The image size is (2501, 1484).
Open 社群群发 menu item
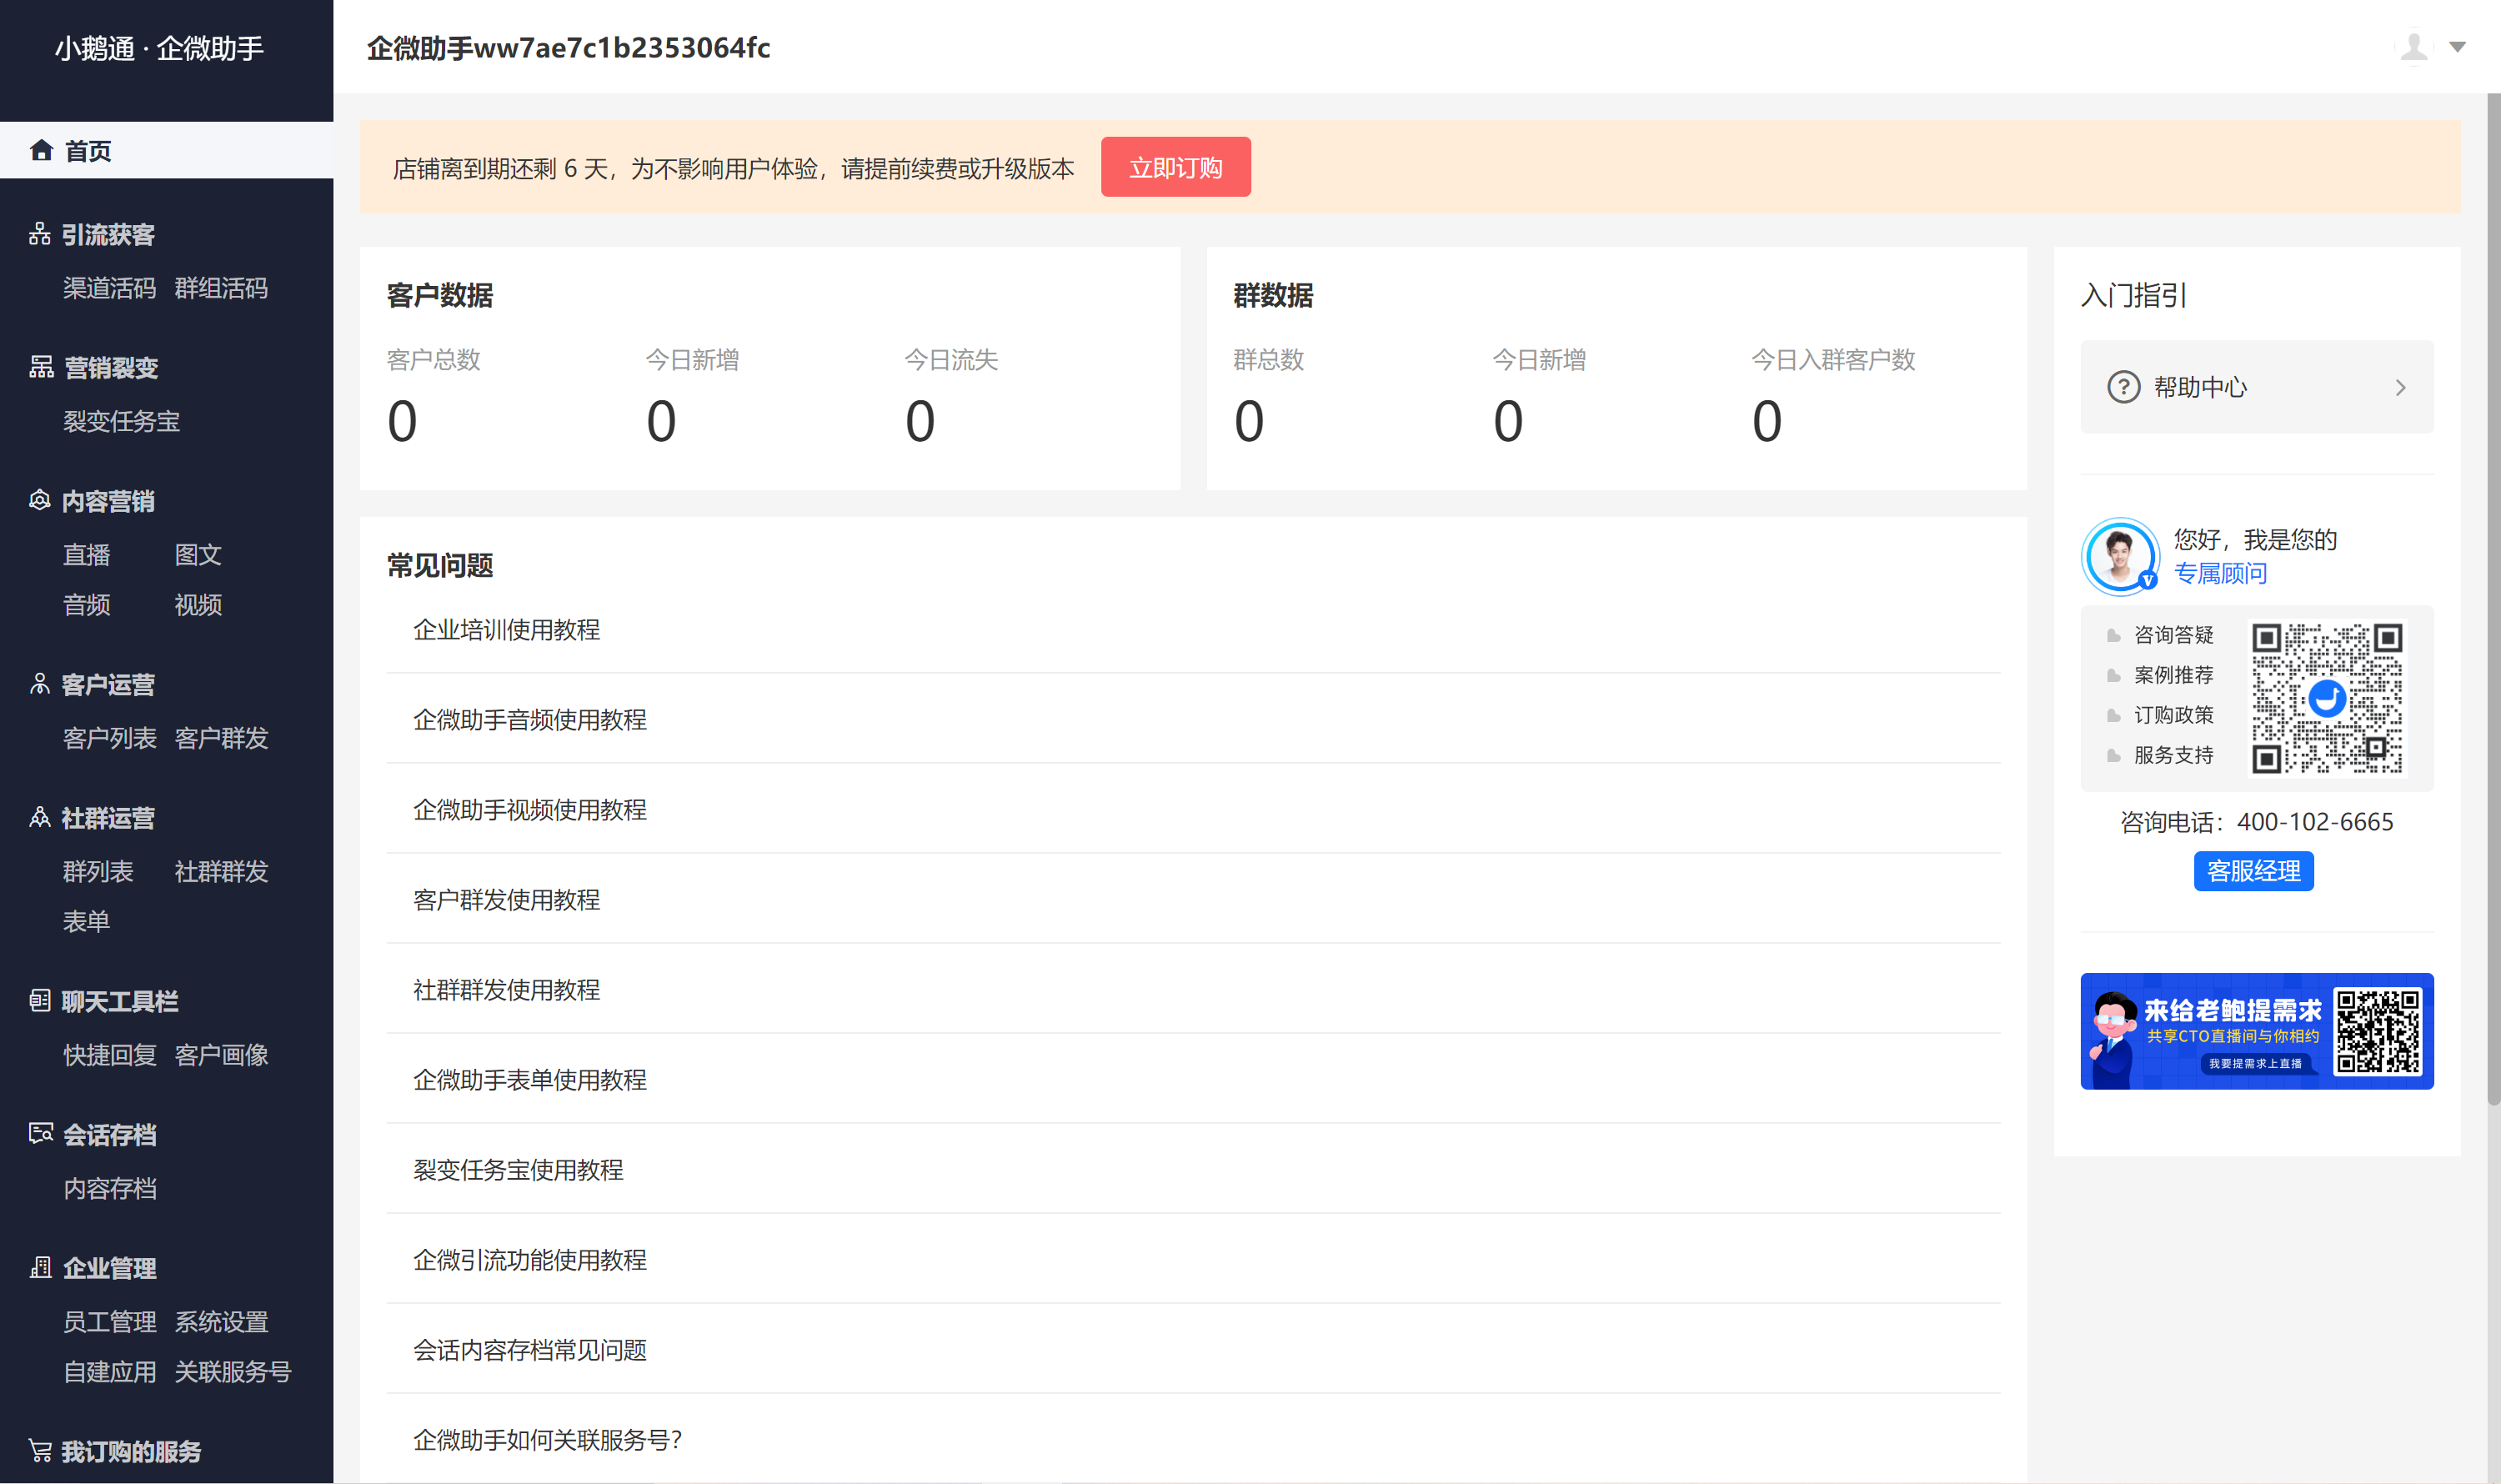(221, 871)
